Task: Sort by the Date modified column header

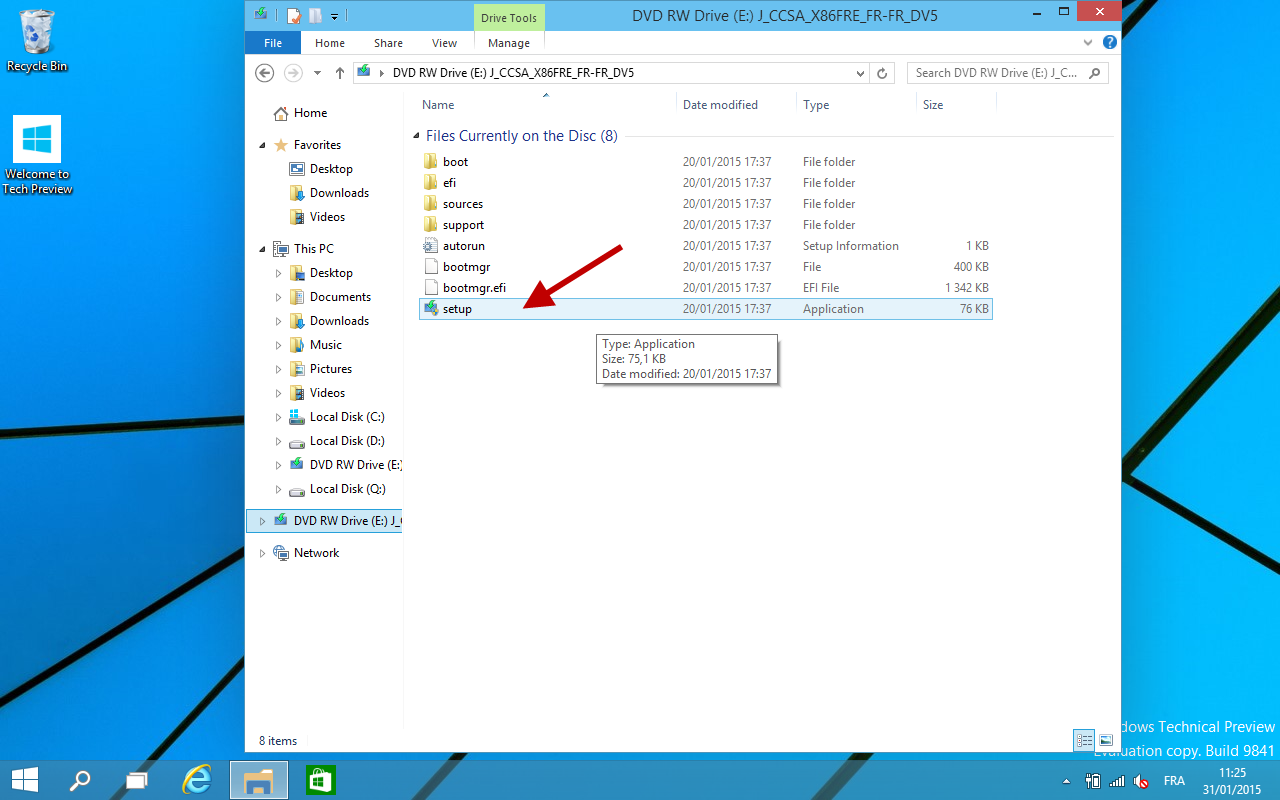Action: pyautogui.click(x=720, y=105)
